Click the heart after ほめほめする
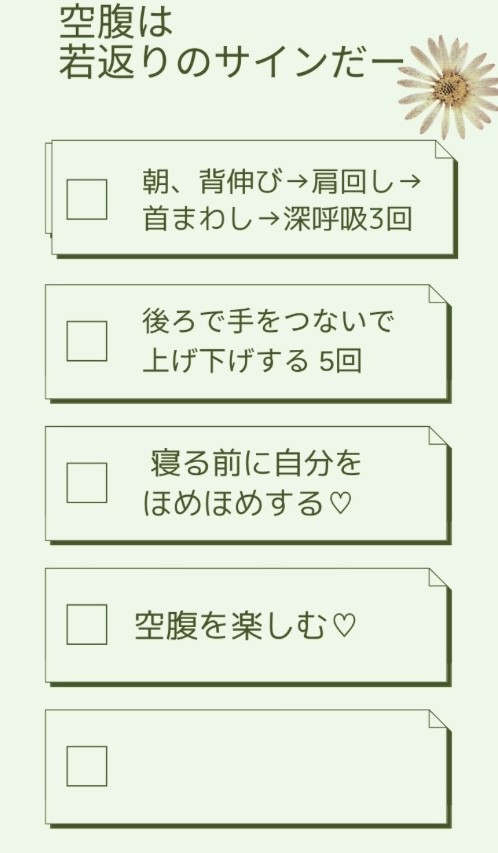 (x=340, y=503)
